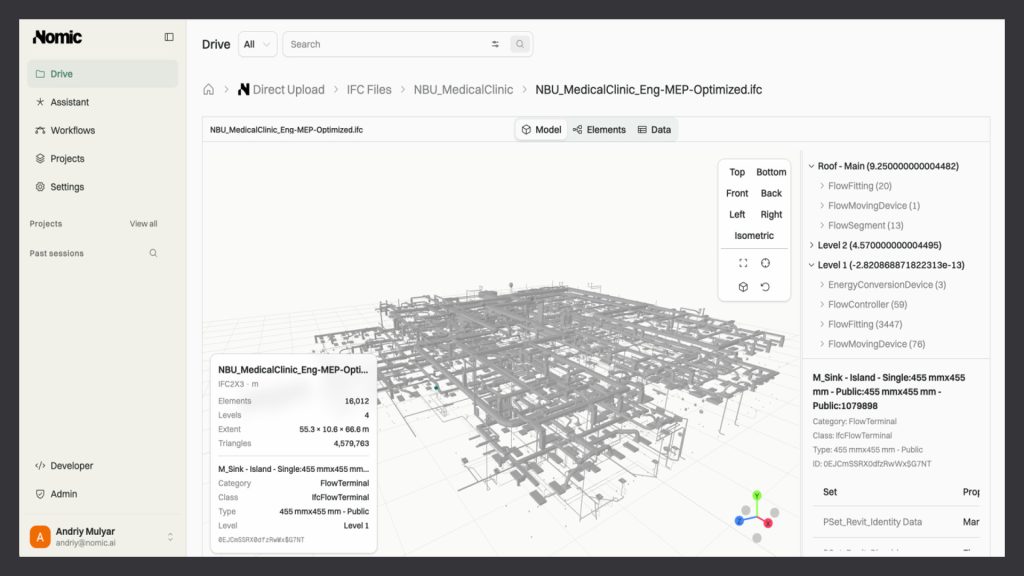
Task: Click the fit-to-view frame icon
Action: tap(743, 263)
